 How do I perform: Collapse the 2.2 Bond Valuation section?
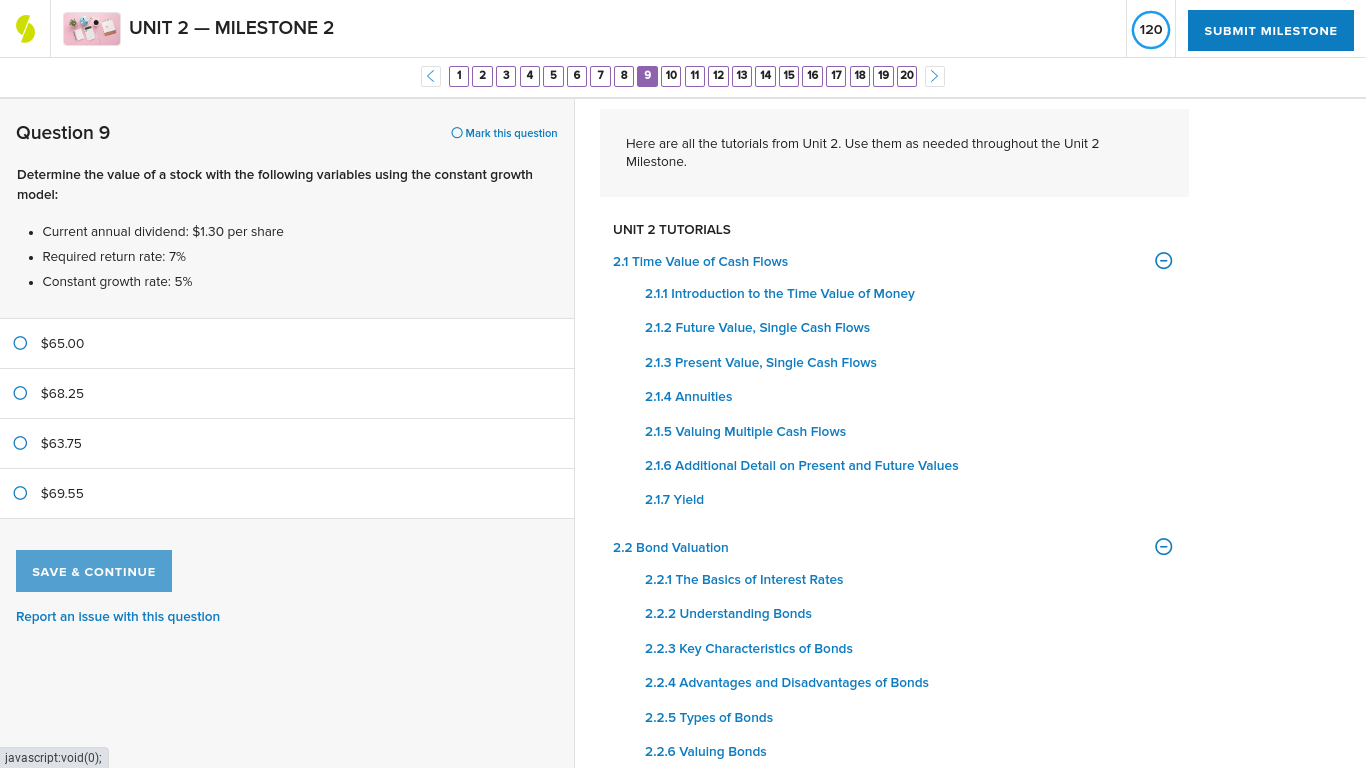point(670,547)
